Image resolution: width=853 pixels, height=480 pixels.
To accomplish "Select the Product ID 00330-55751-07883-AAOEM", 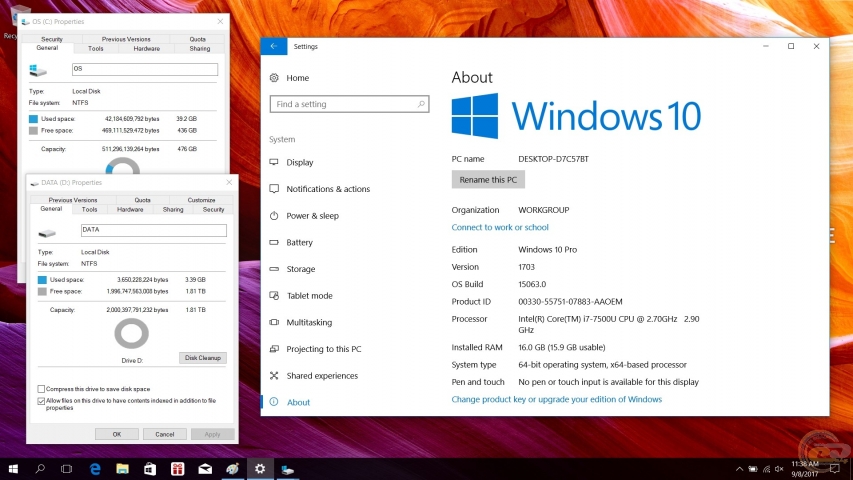I will (x=570, y=301).
